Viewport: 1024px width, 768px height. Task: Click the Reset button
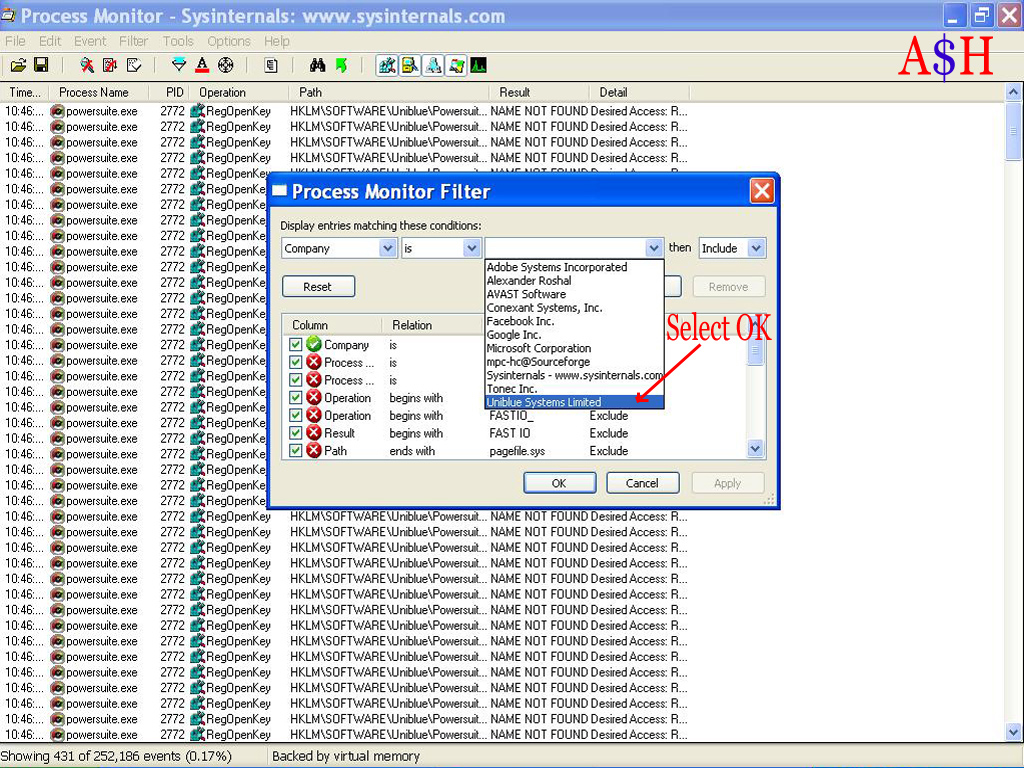click(x=318, y=287)
